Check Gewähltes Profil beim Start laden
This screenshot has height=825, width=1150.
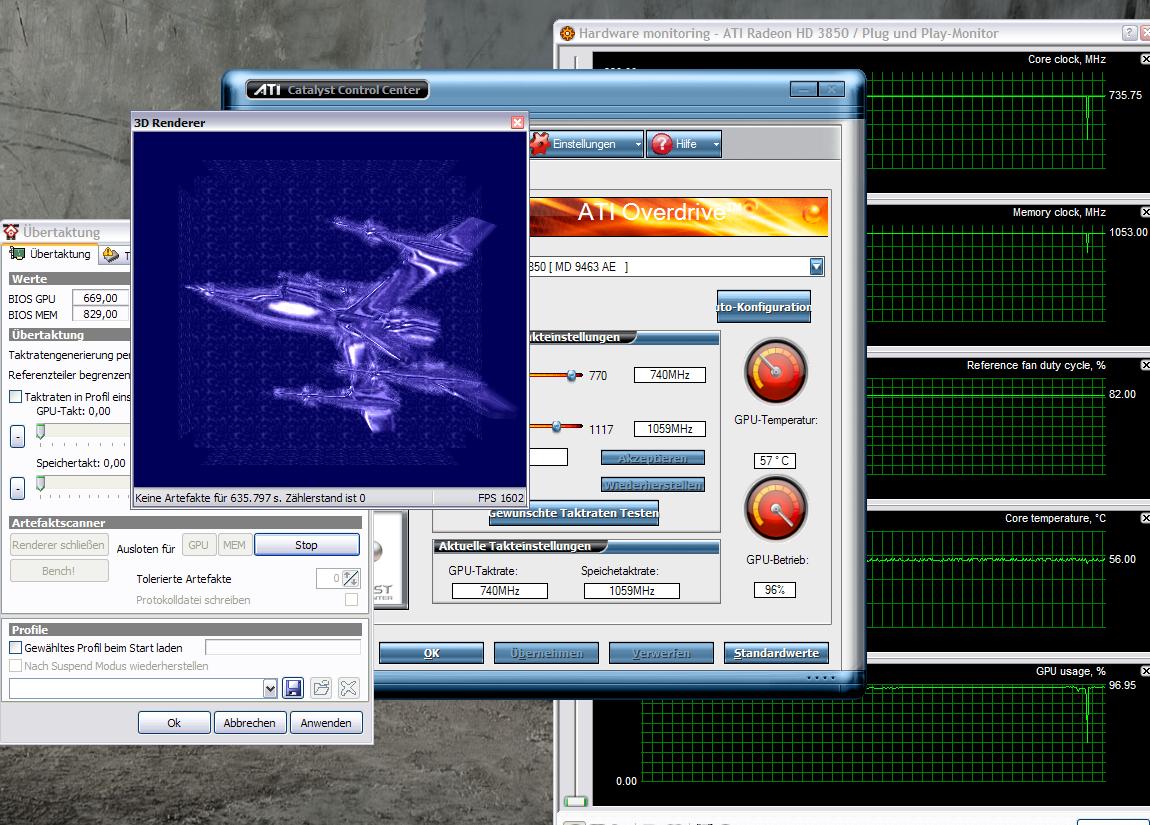tap(15, 648)
